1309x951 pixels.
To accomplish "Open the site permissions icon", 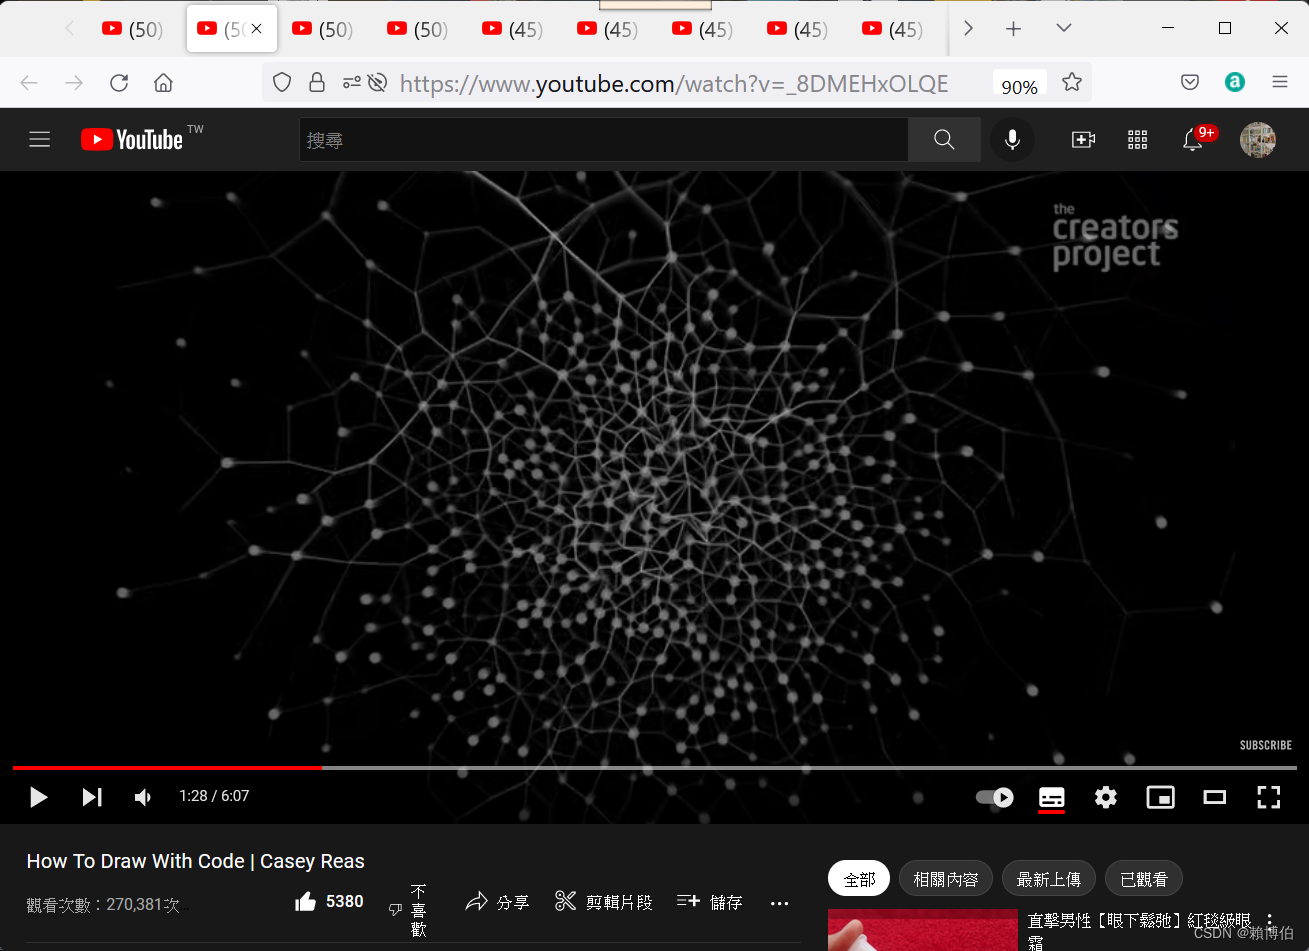I will coord(351,83).
